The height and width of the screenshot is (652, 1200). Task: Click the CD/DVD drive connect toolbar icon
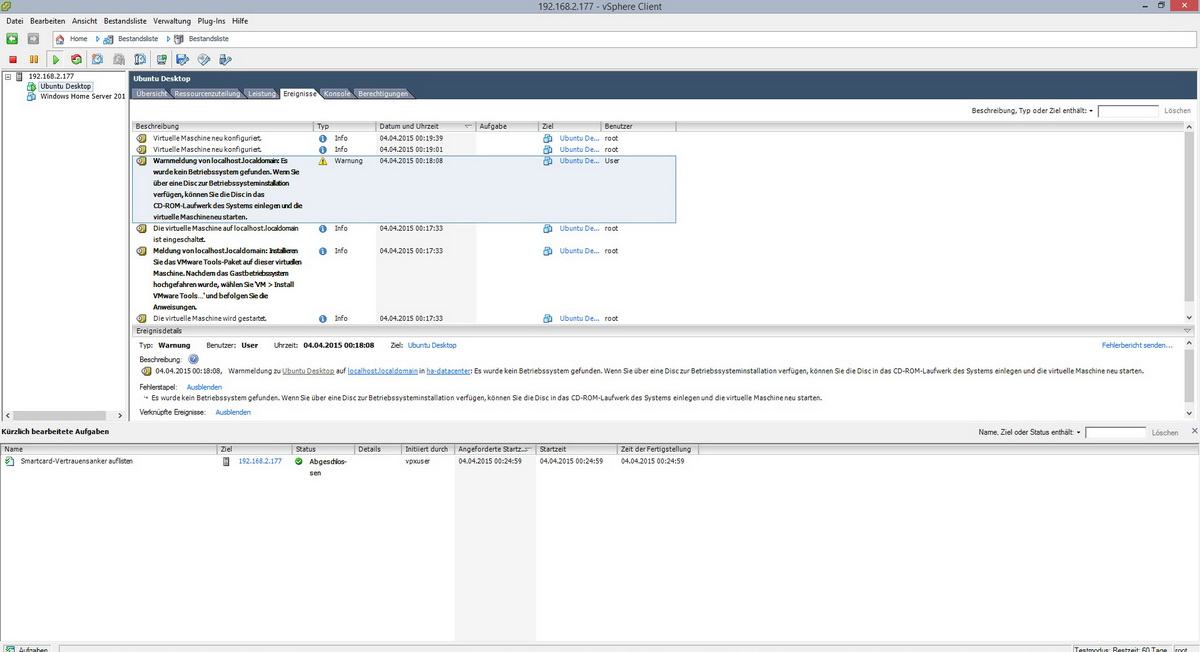tap(204, 59)
